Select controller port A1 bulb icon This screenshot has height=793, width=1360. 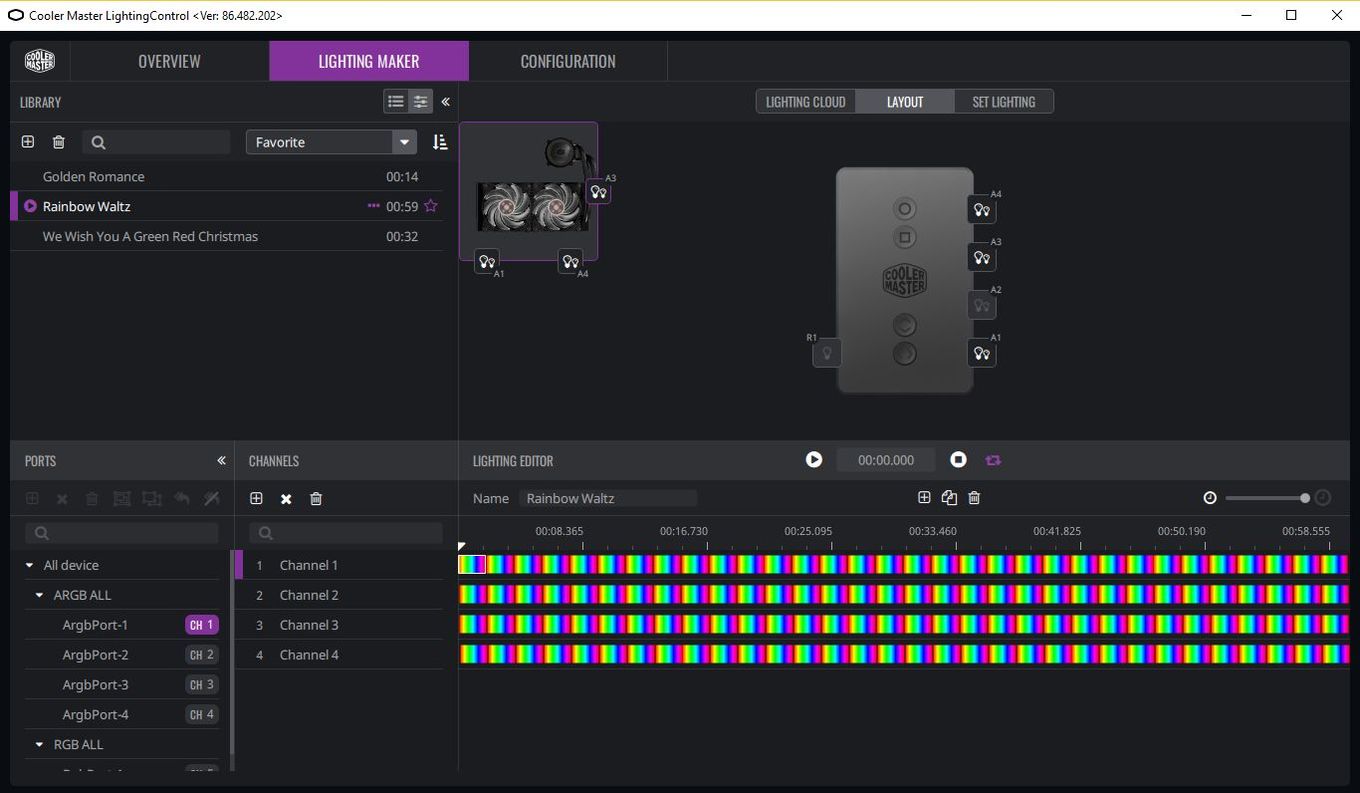coord(982,353)
